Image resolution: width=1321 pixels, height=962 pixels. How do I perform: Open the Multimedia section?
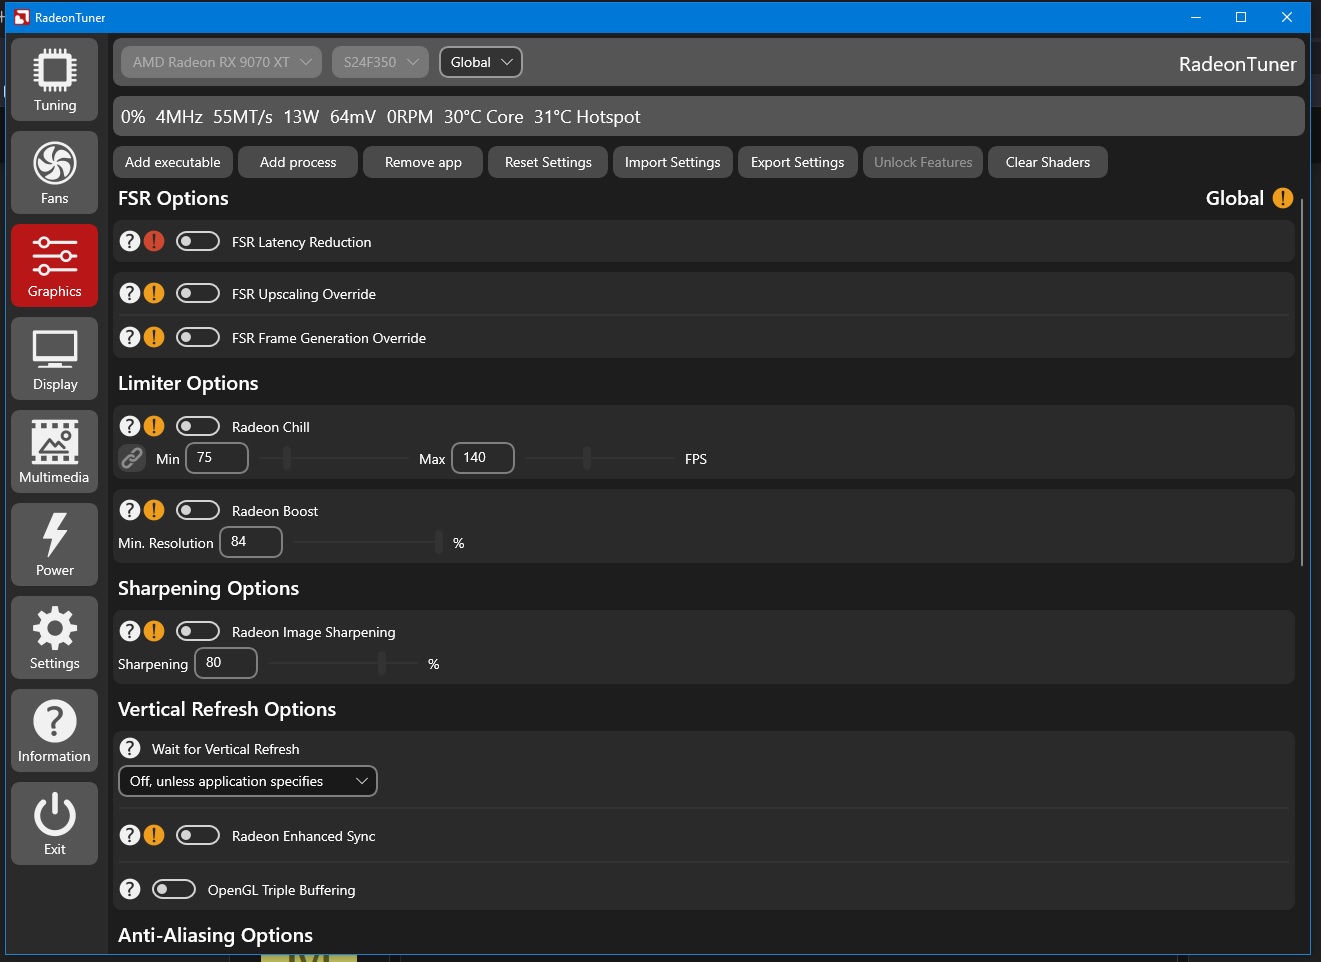coord(54,452)
